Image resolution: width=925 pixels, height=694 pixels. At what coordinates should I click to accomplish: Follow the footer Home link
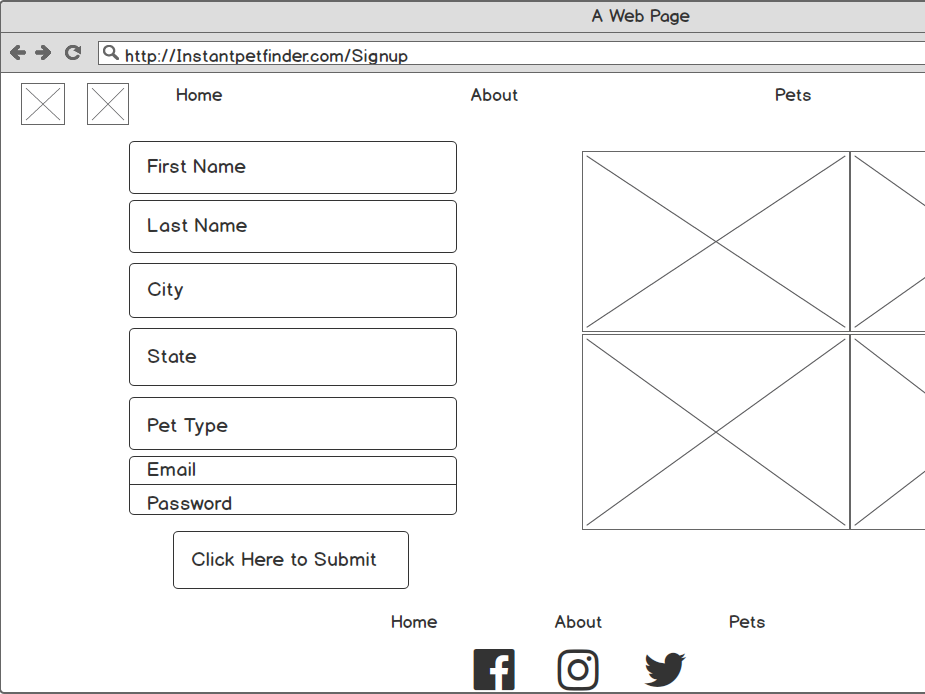pyautogui.click(x=414, y=622)
